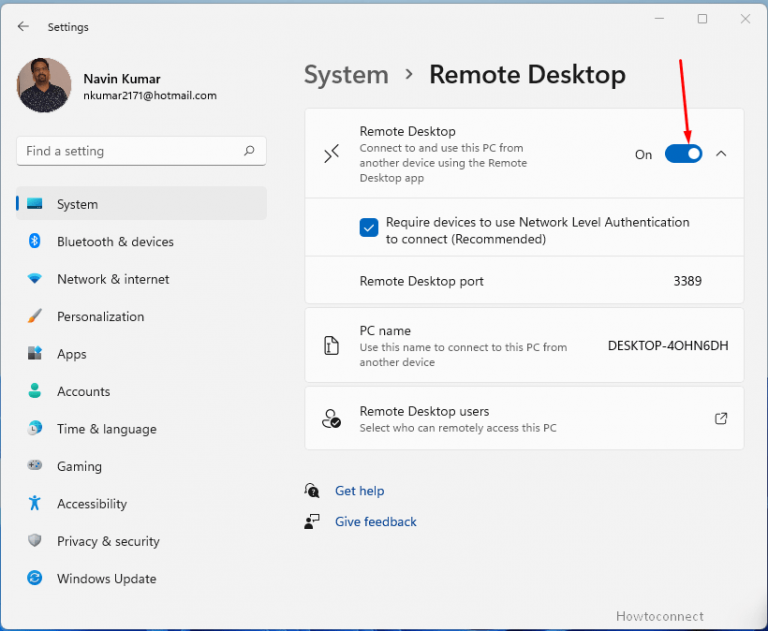Click the Gaming controller icon
Image resolution: width=768 pixels, height=631 pixels.
tap(34, 465)
